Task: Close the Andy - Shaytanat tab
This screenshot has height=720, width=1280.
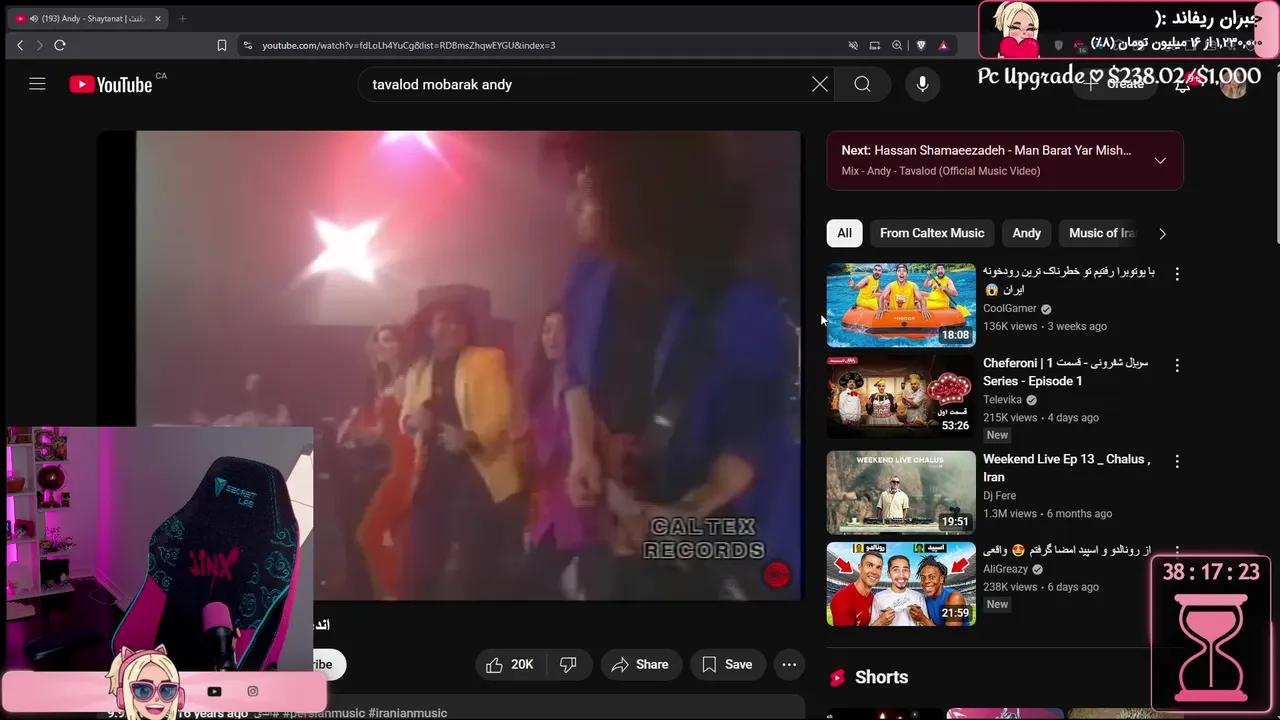Action: (157, 18)
